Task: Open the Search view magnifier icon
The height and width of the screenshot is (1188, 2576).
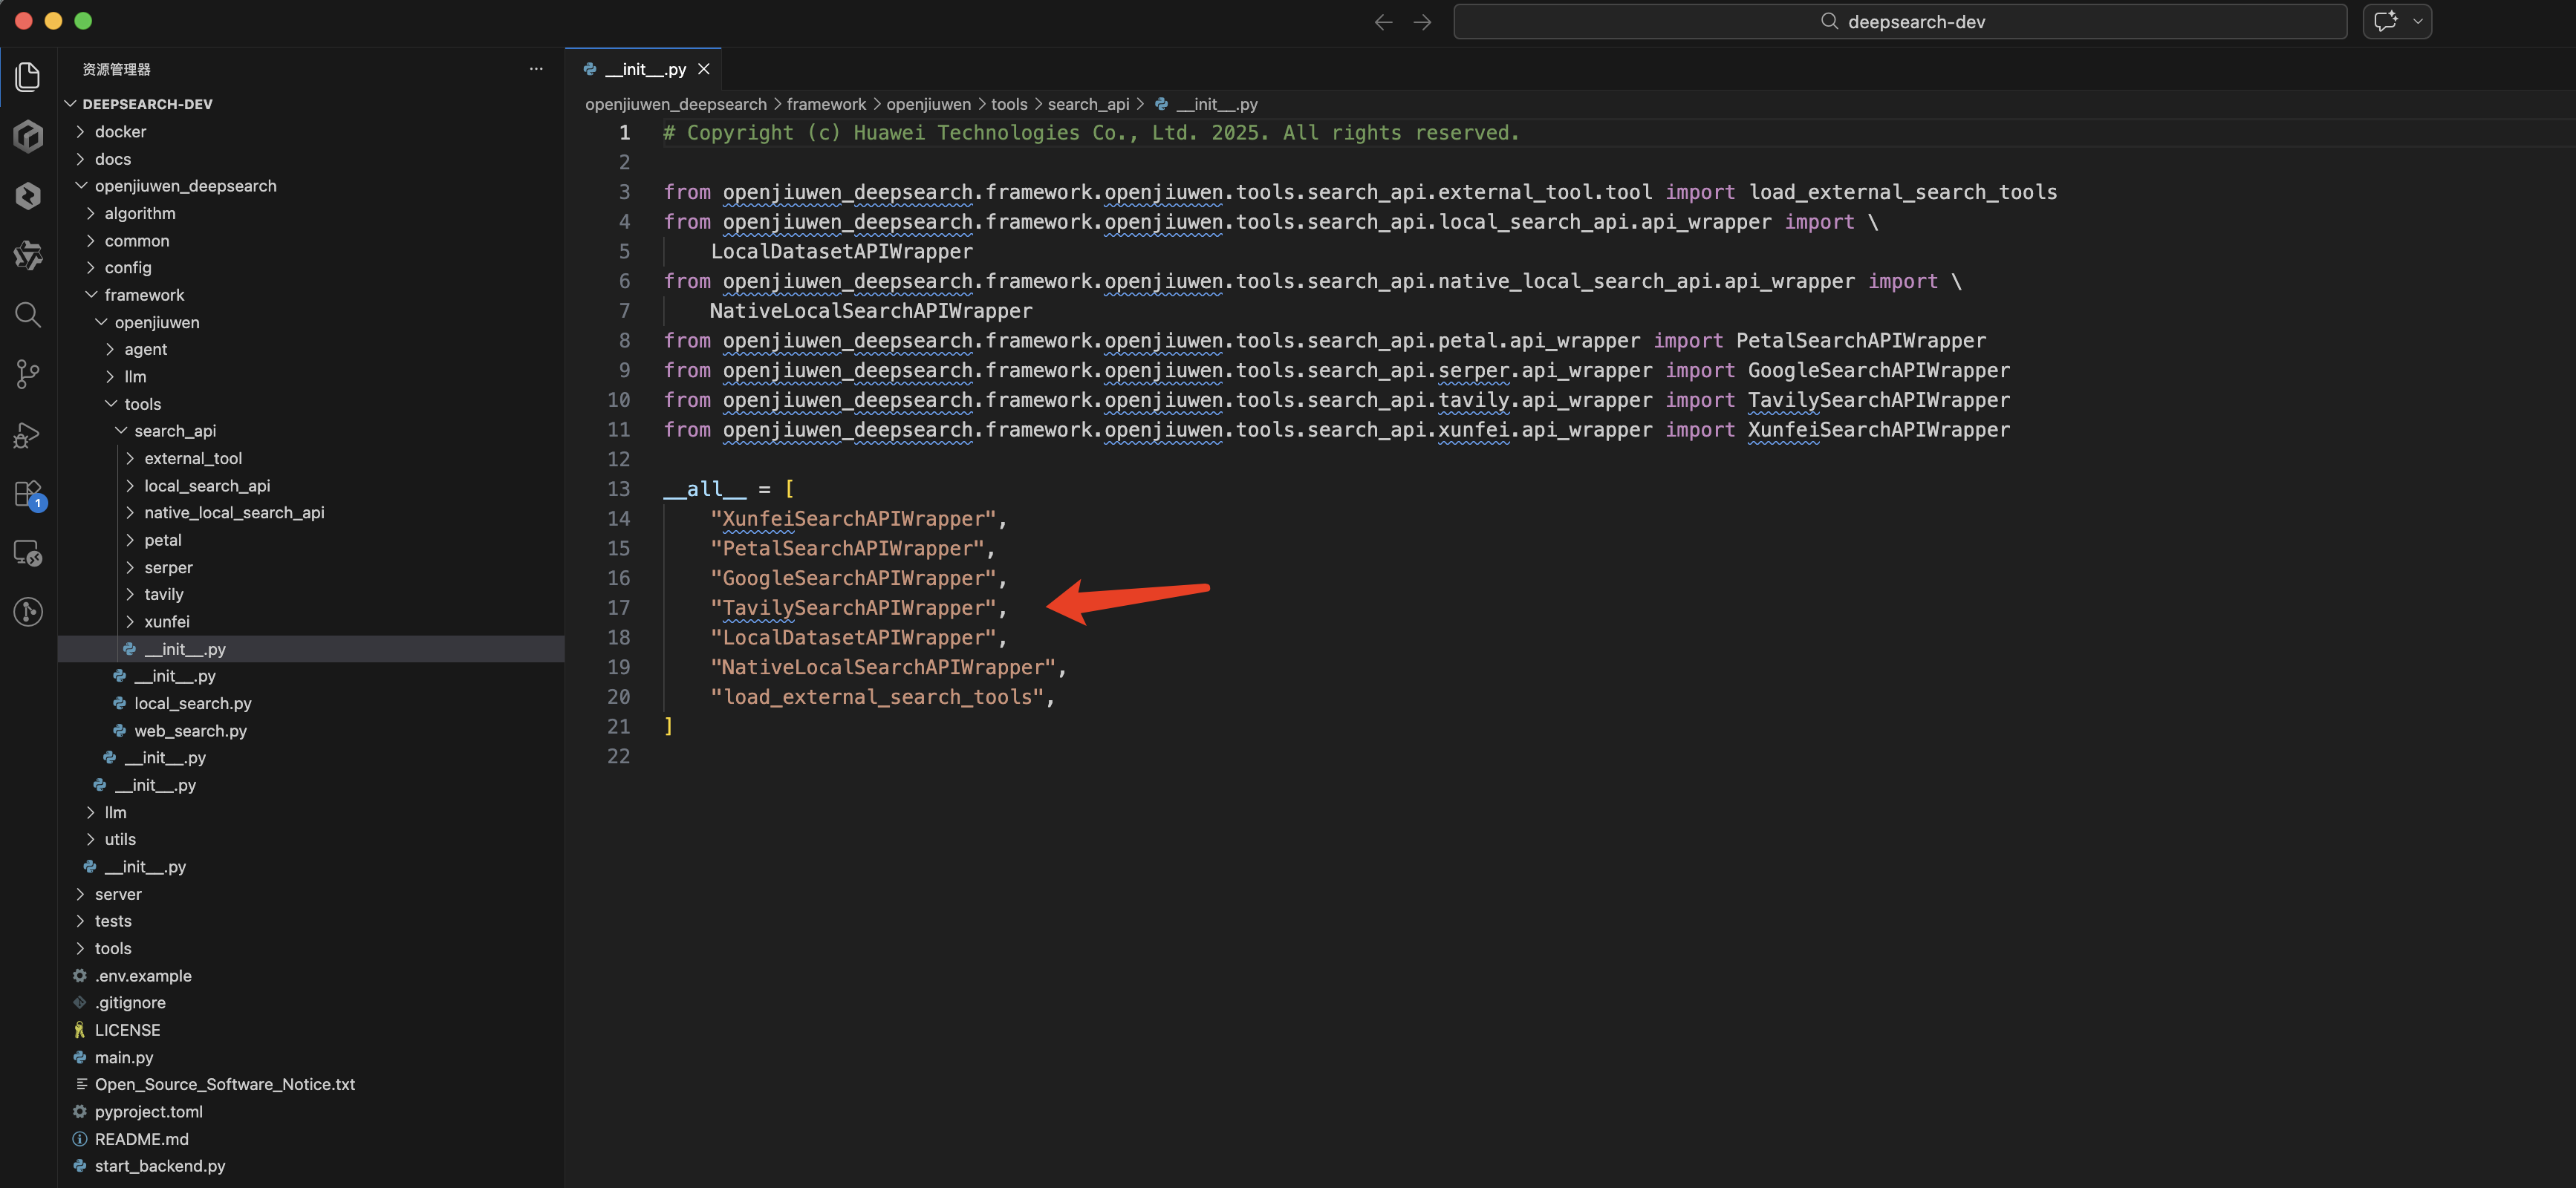Action: point(28,315)
